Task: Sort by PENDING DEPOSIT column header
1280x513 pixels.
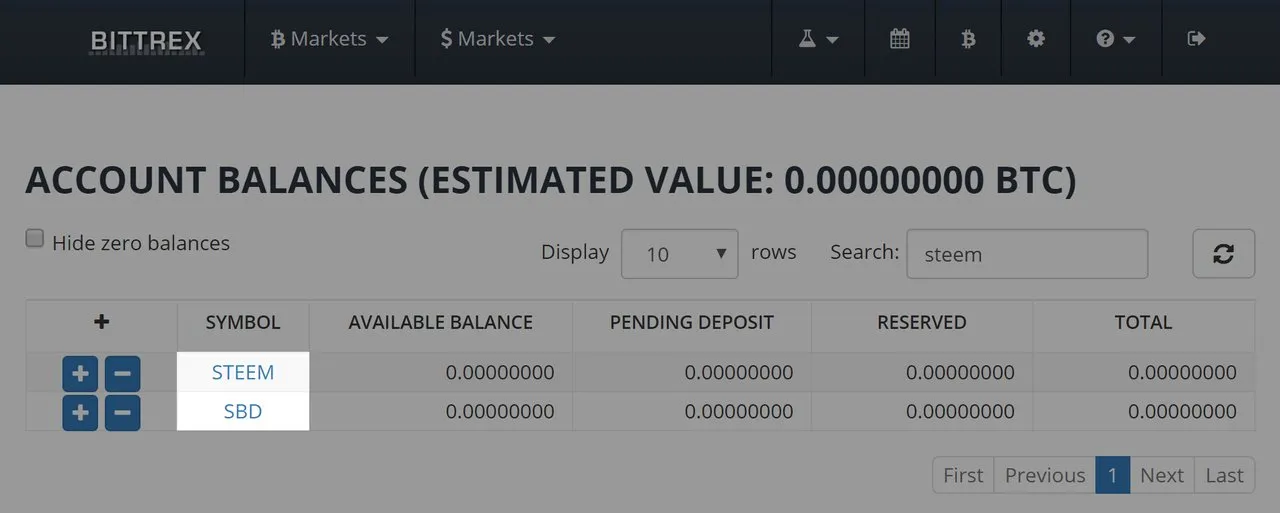Action: click(692, 322)
